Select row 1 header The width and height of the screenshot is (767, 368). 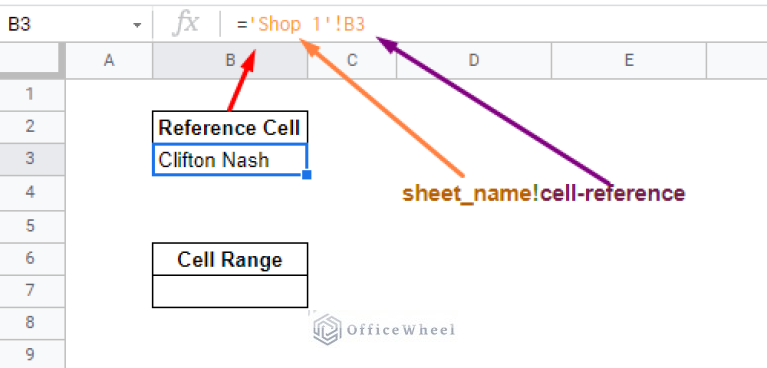tap(32, 94)
